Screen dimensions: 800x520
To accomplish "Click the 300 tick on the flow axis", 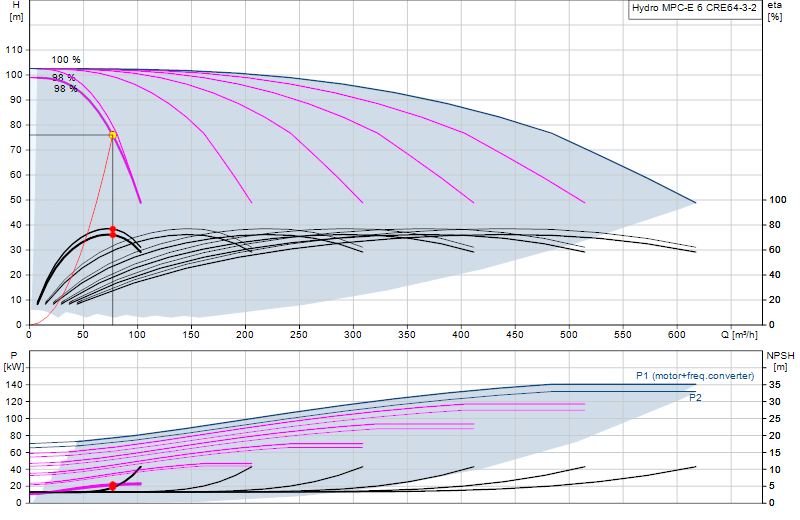I will point(353,335).
